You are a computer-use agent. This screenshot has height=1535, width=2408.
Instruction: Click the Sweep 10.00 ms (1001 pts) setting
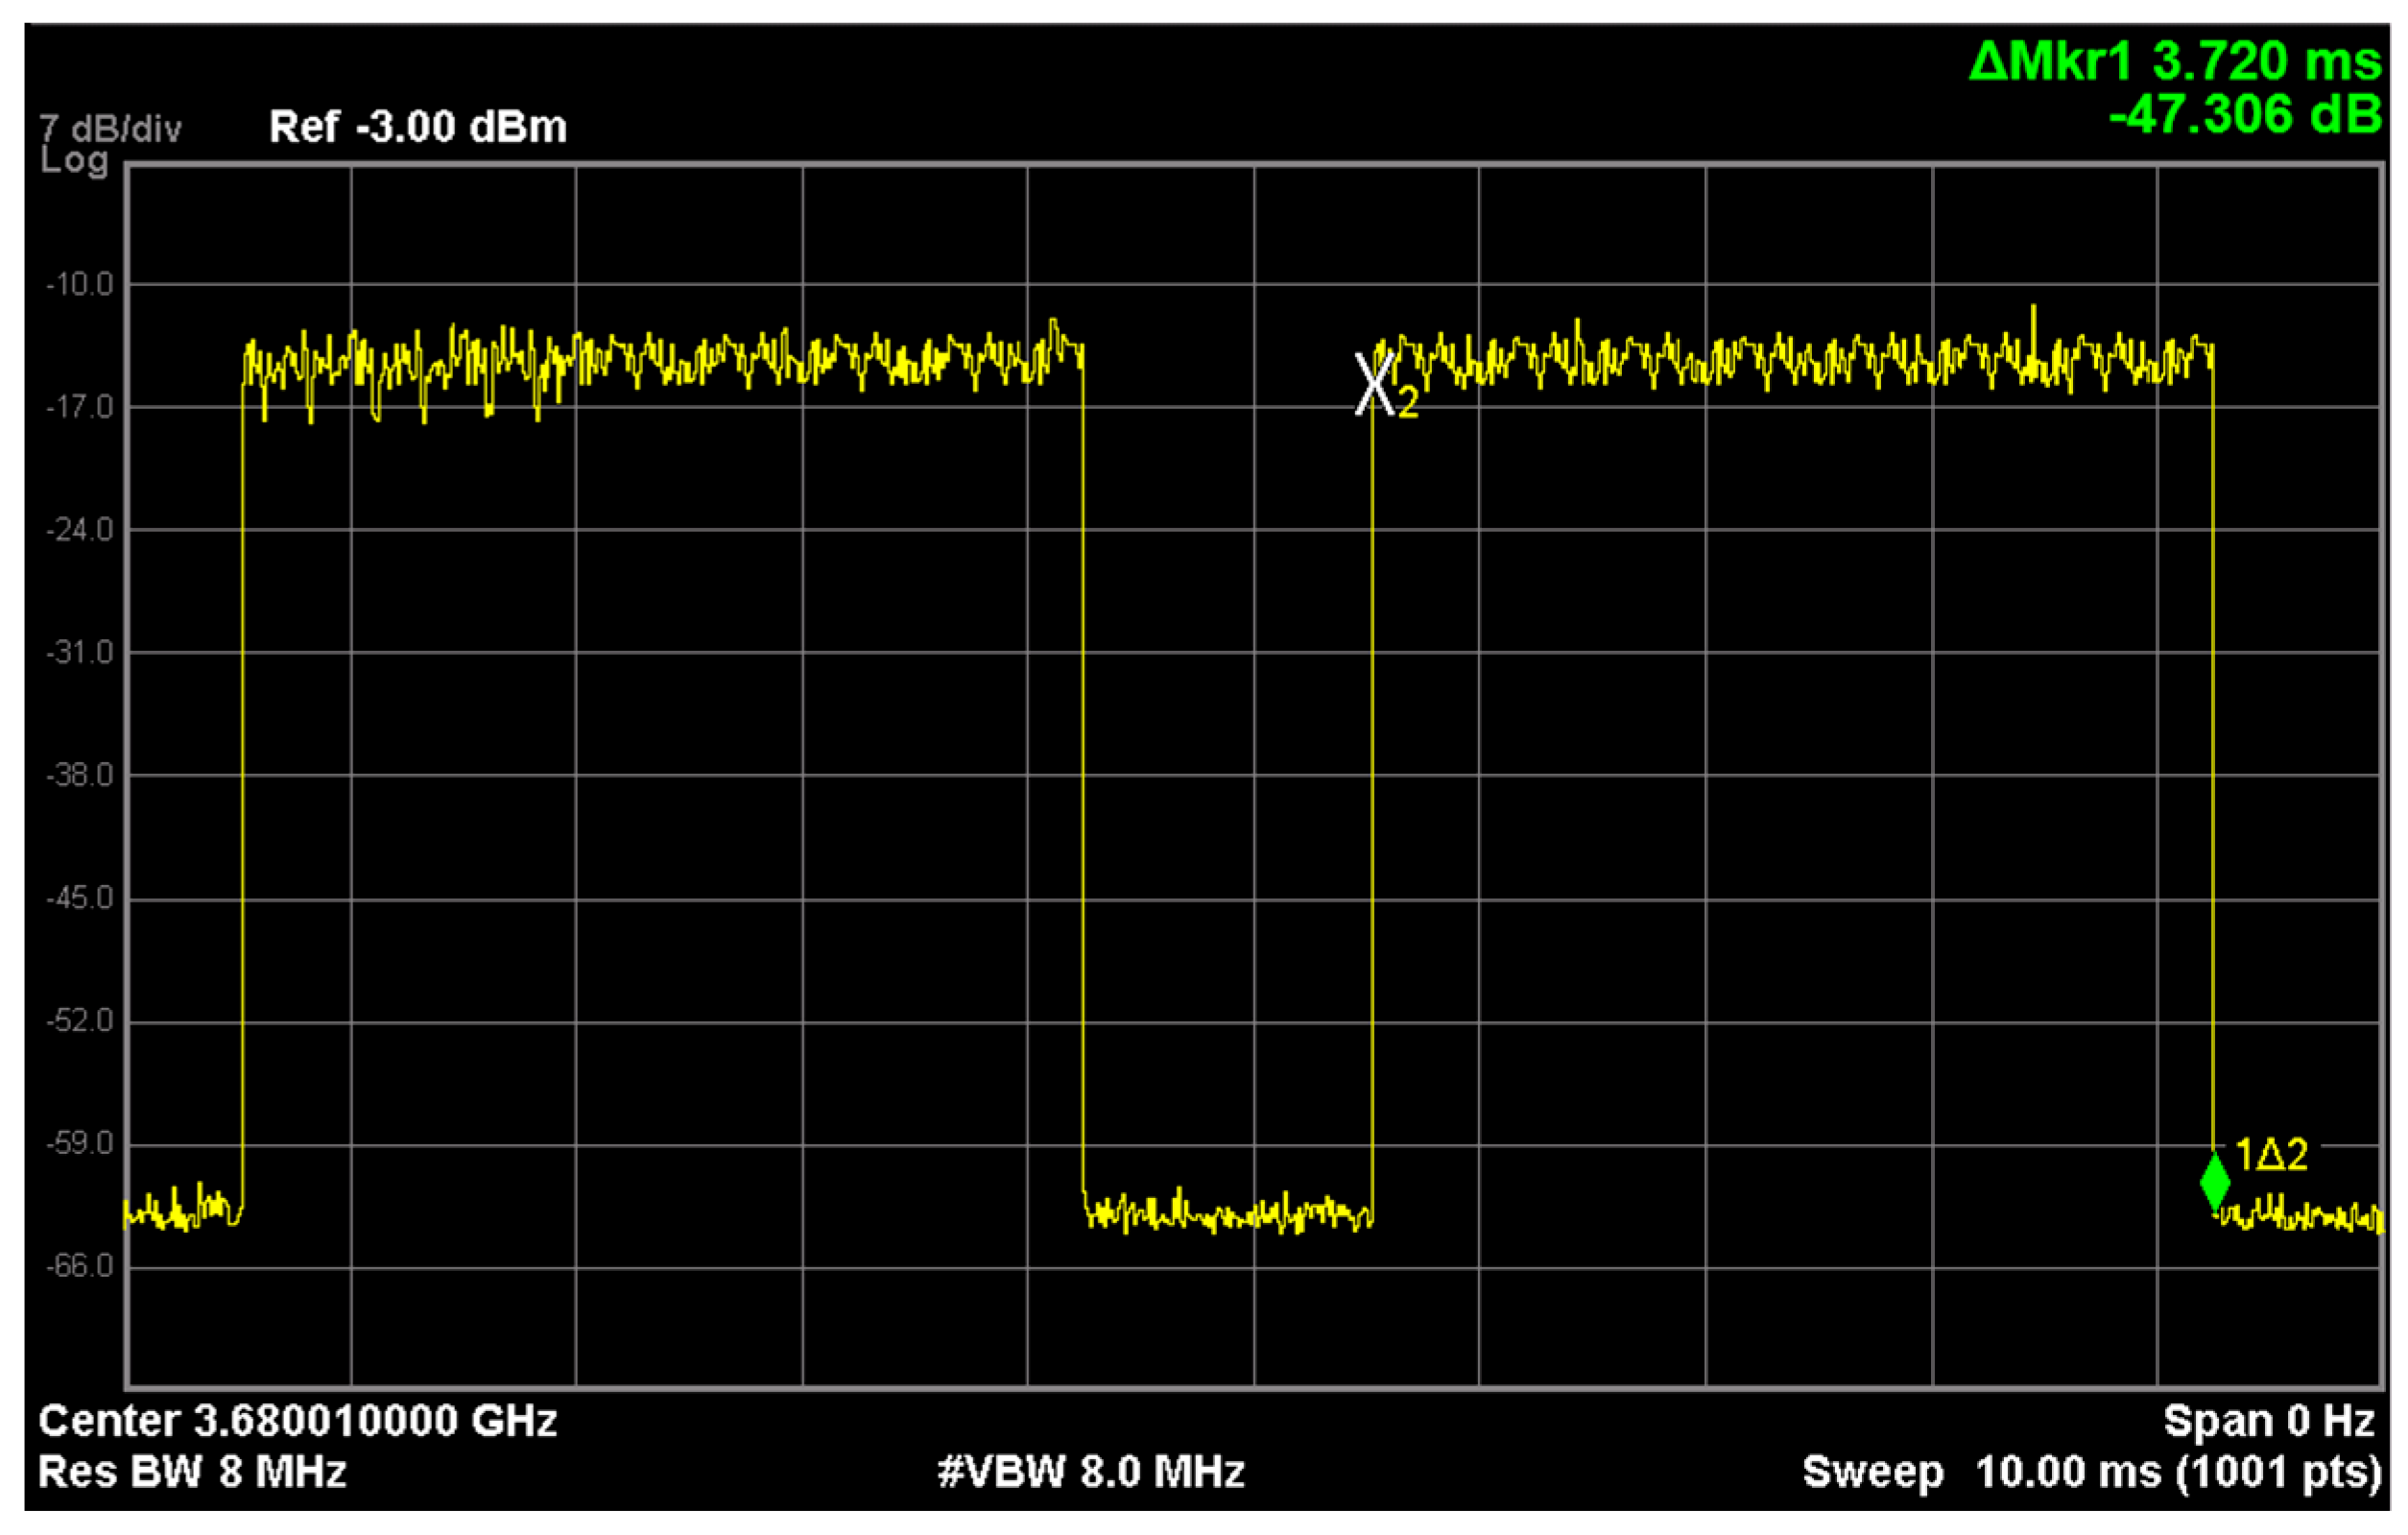coord(2091,1472)
